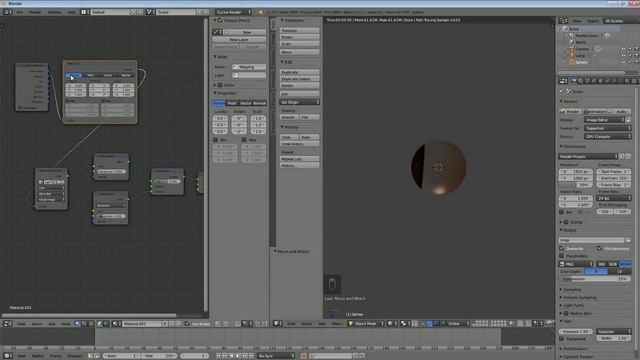
Task: Select the shader nodes tree type icon
Action: [78, 324]
